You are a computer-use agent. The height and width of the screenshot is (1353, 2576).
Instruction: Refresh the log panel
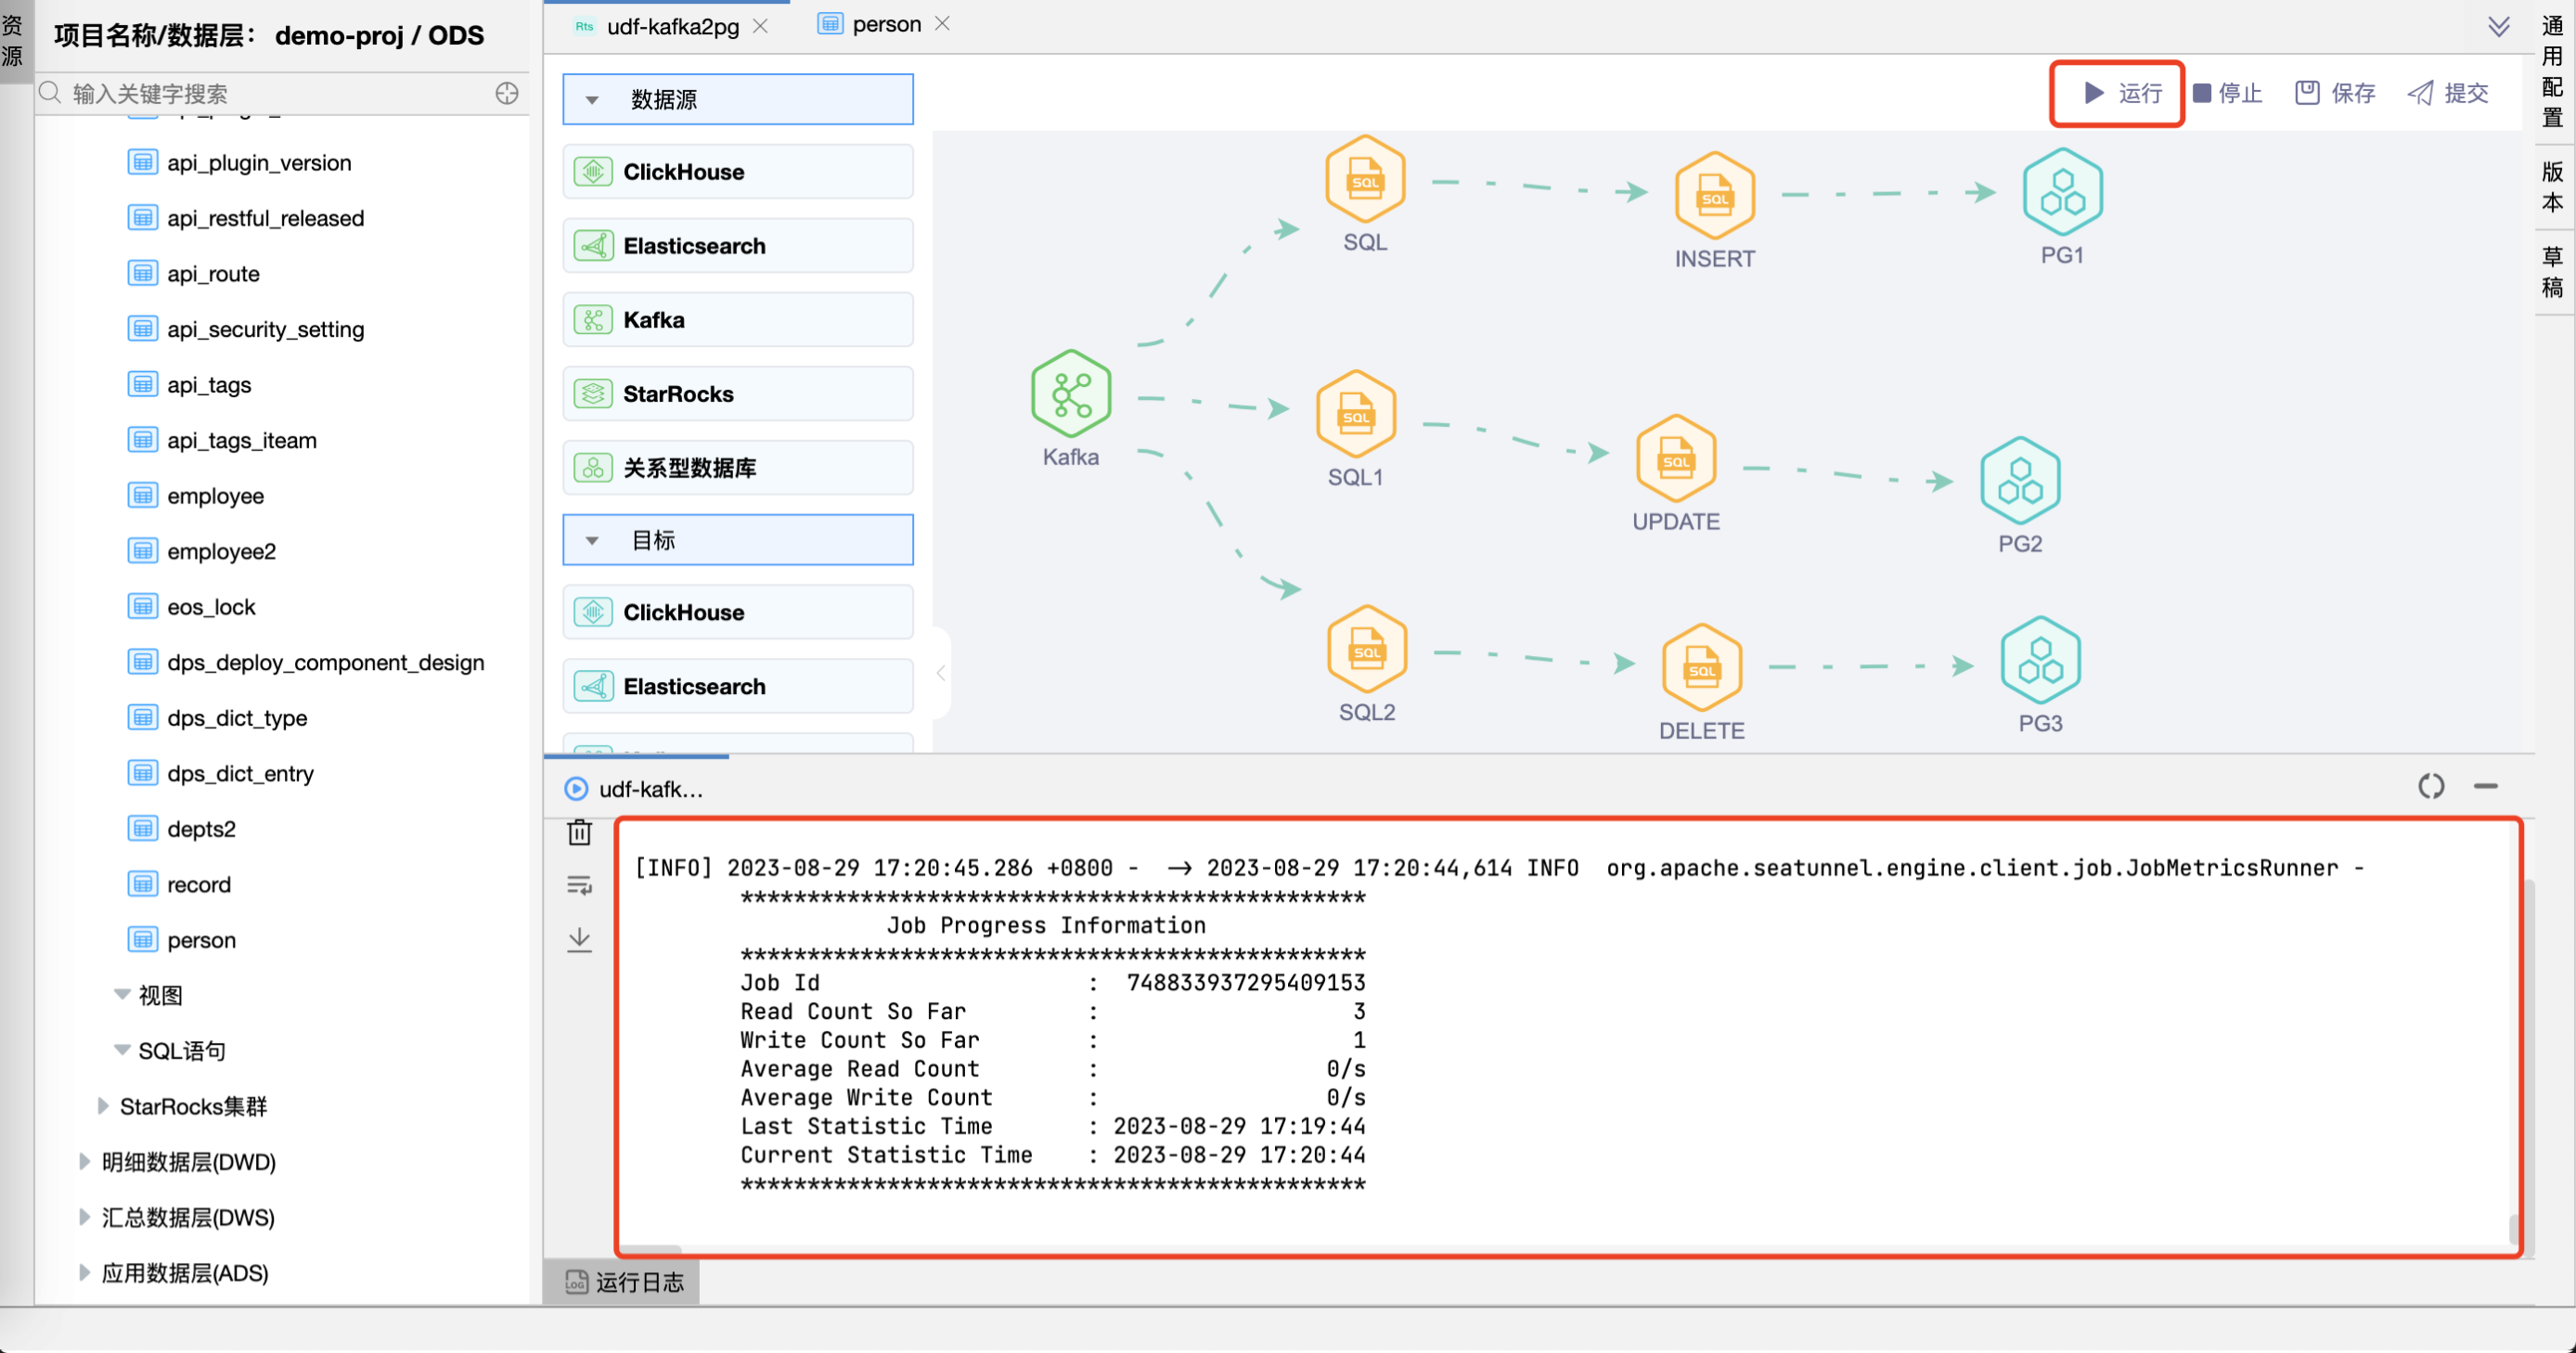pyautogui.click(x=2430, y=787)
